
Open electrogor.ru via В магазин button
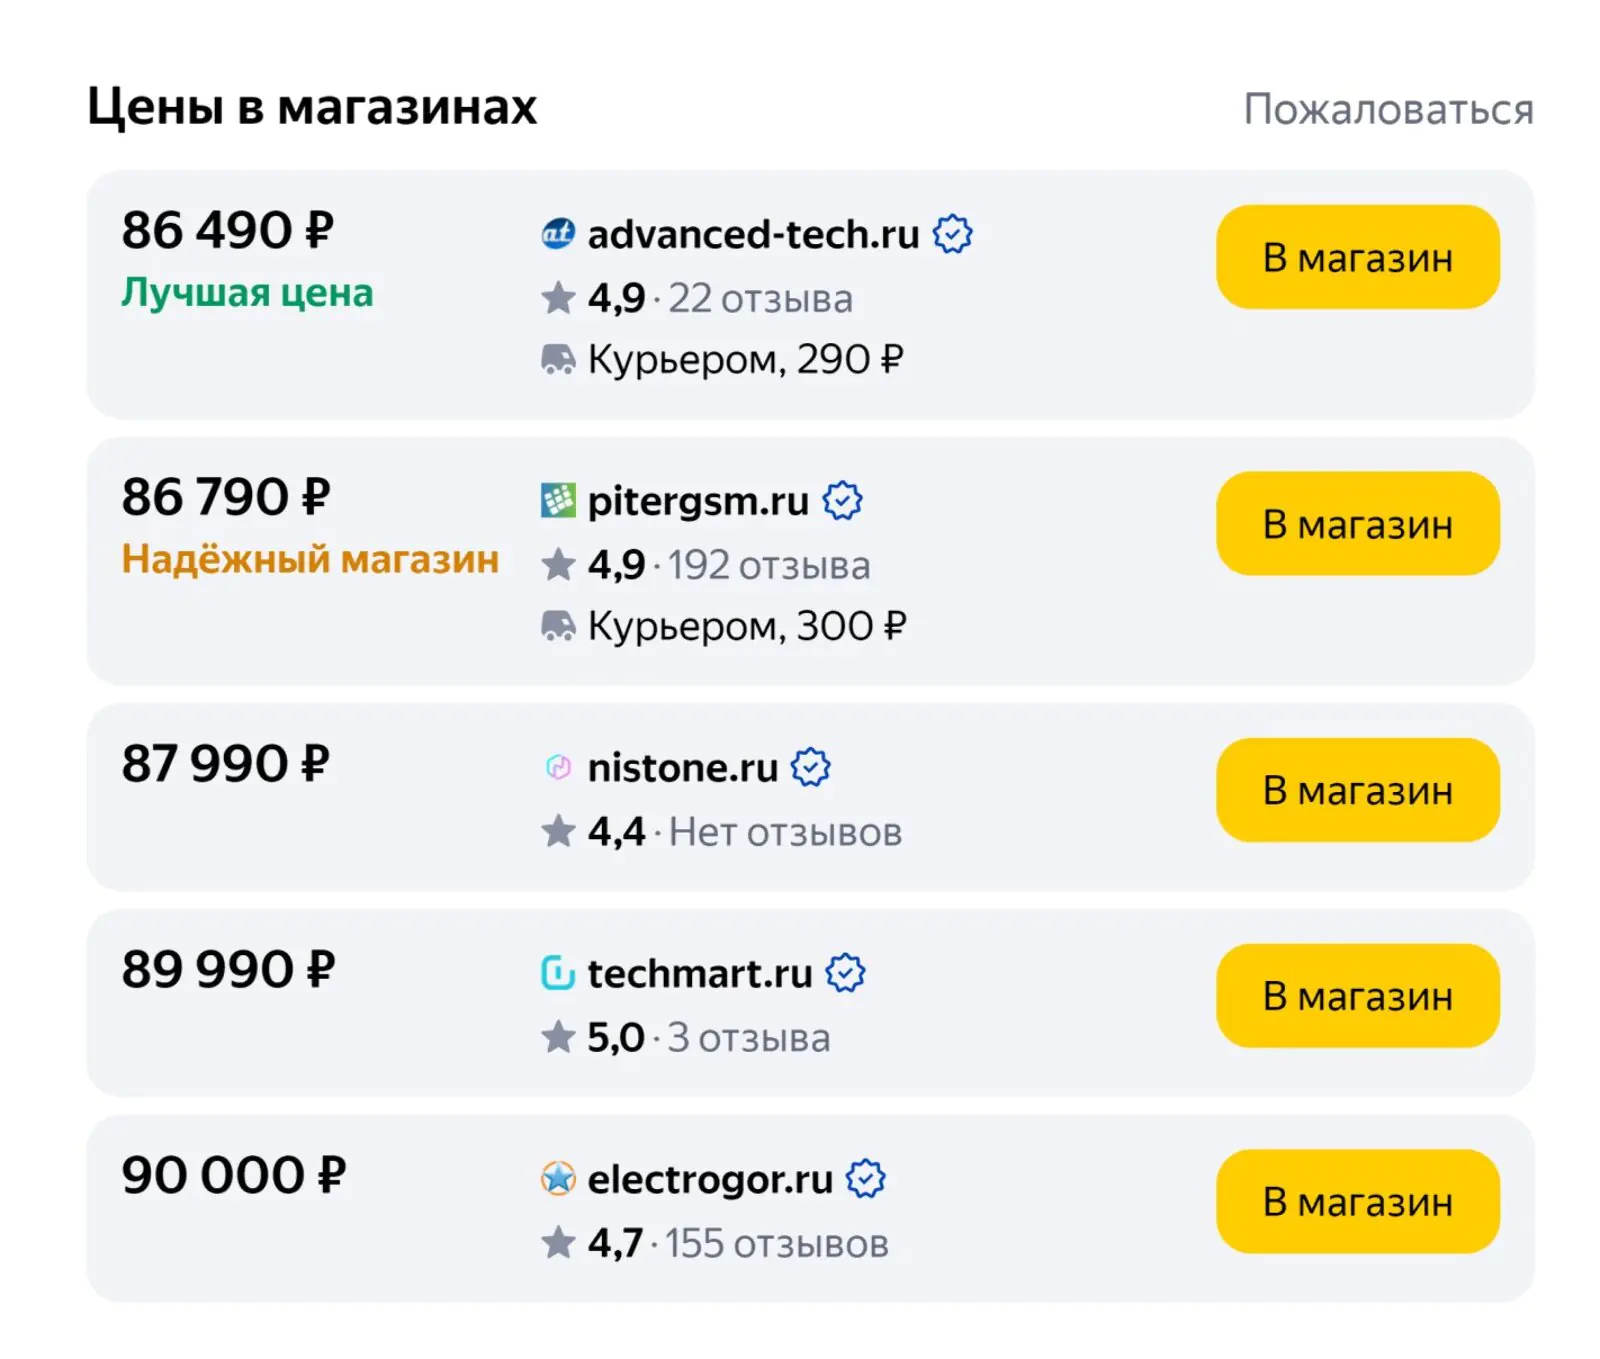tap(1358, 1201)
